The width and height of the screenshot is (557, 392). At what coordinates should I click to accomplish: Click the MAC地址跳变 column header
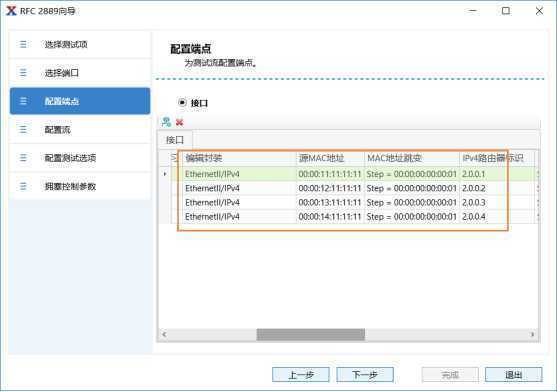point(412,158)
